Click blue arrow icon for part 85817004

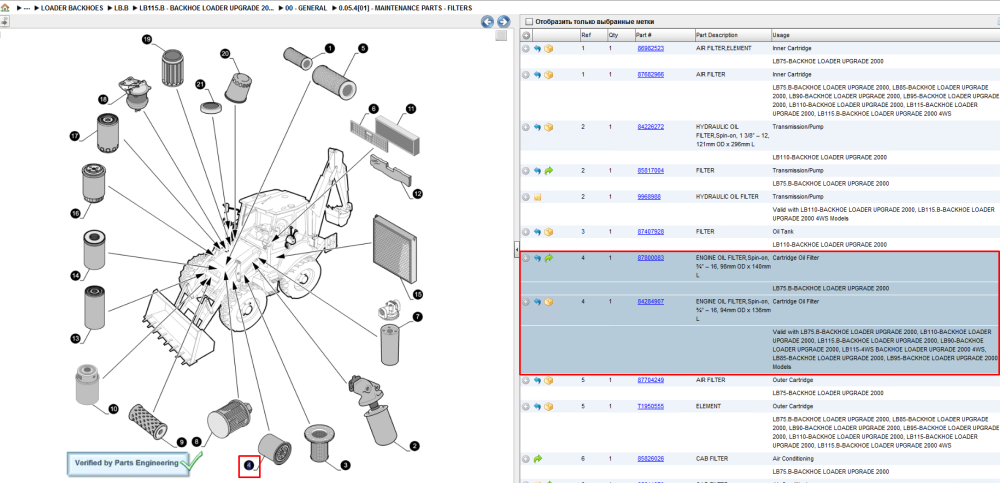pyautogui.click(x=537, y=171)
